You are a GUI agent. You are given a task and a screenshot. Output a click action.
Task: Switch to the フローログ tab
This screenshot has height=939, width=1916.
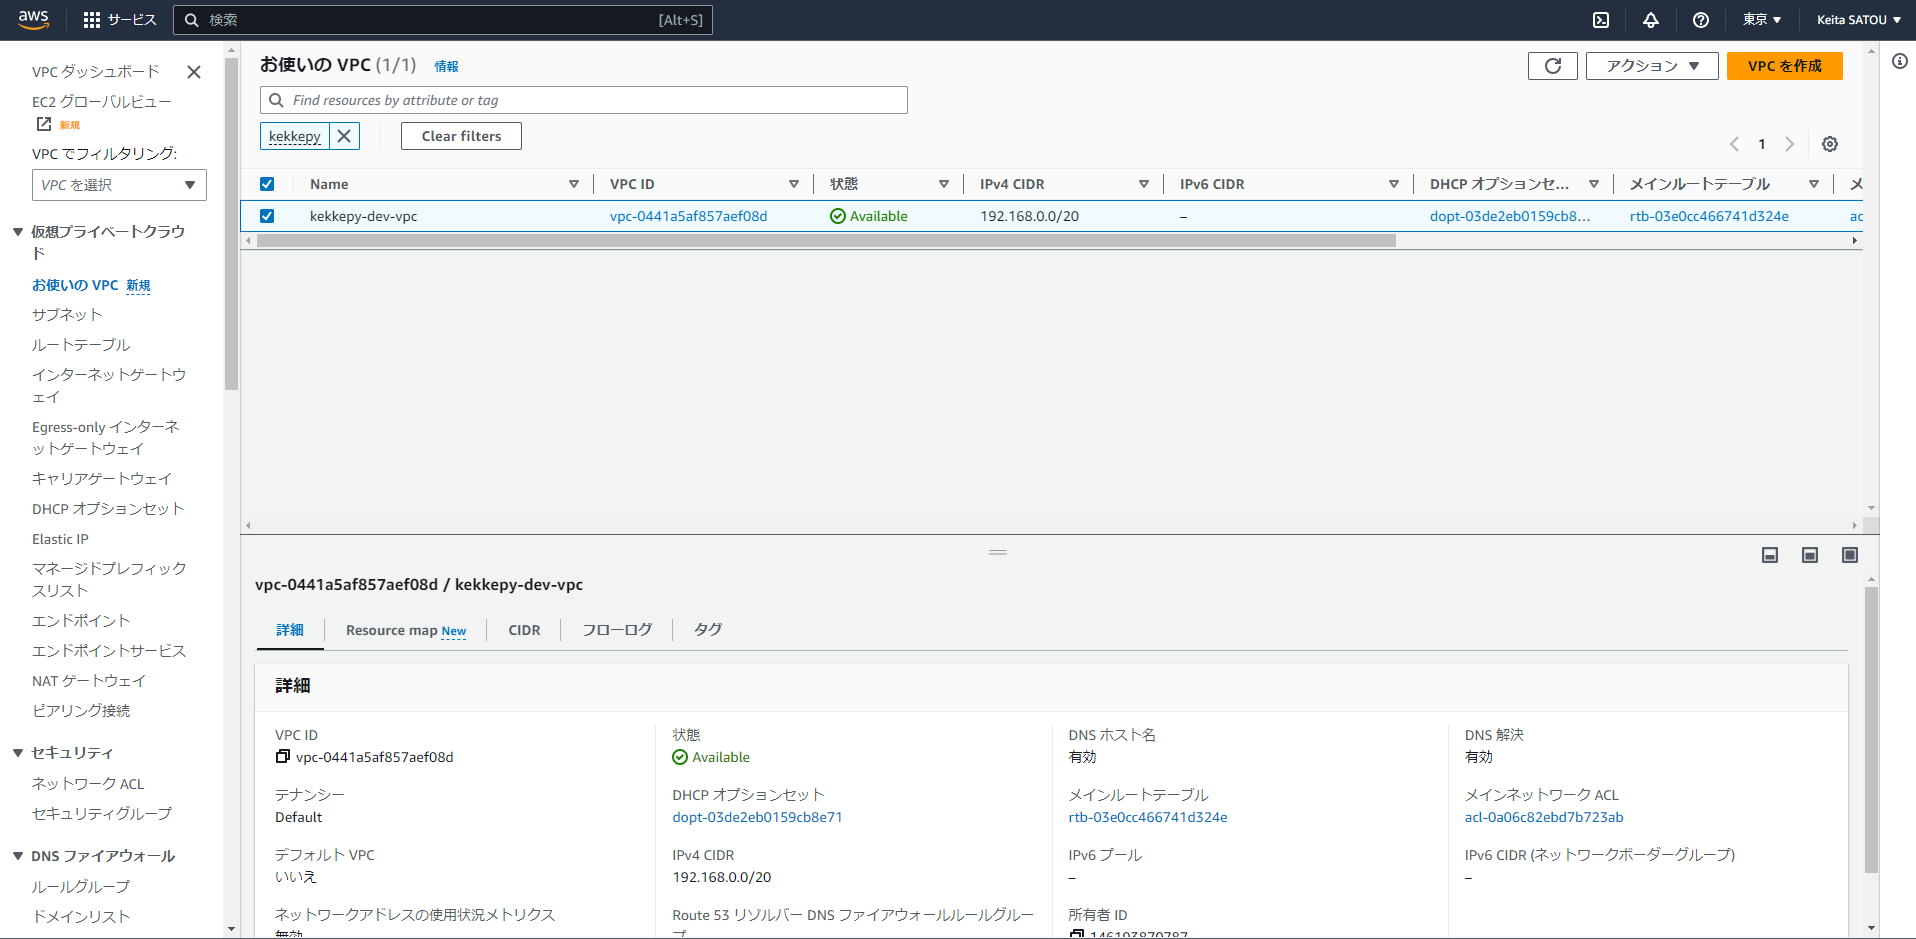(617, 630)
